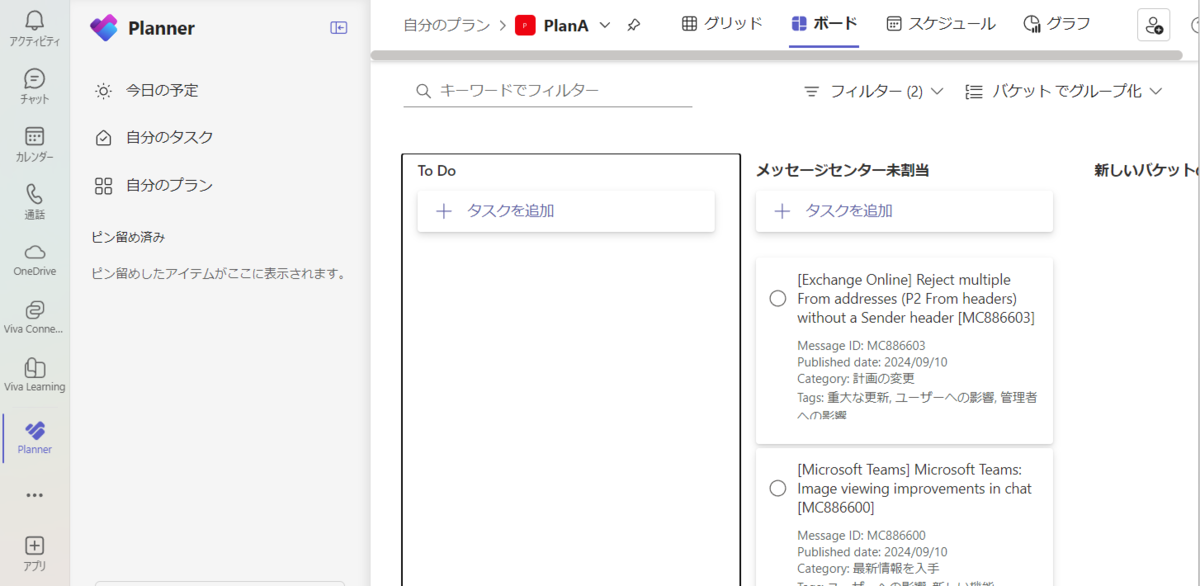Viewport: 1200px width, 586px height.
Task: Click タスクを追加 in the To Do bucket
Action: pyautogui.click(x=566, y=211)
